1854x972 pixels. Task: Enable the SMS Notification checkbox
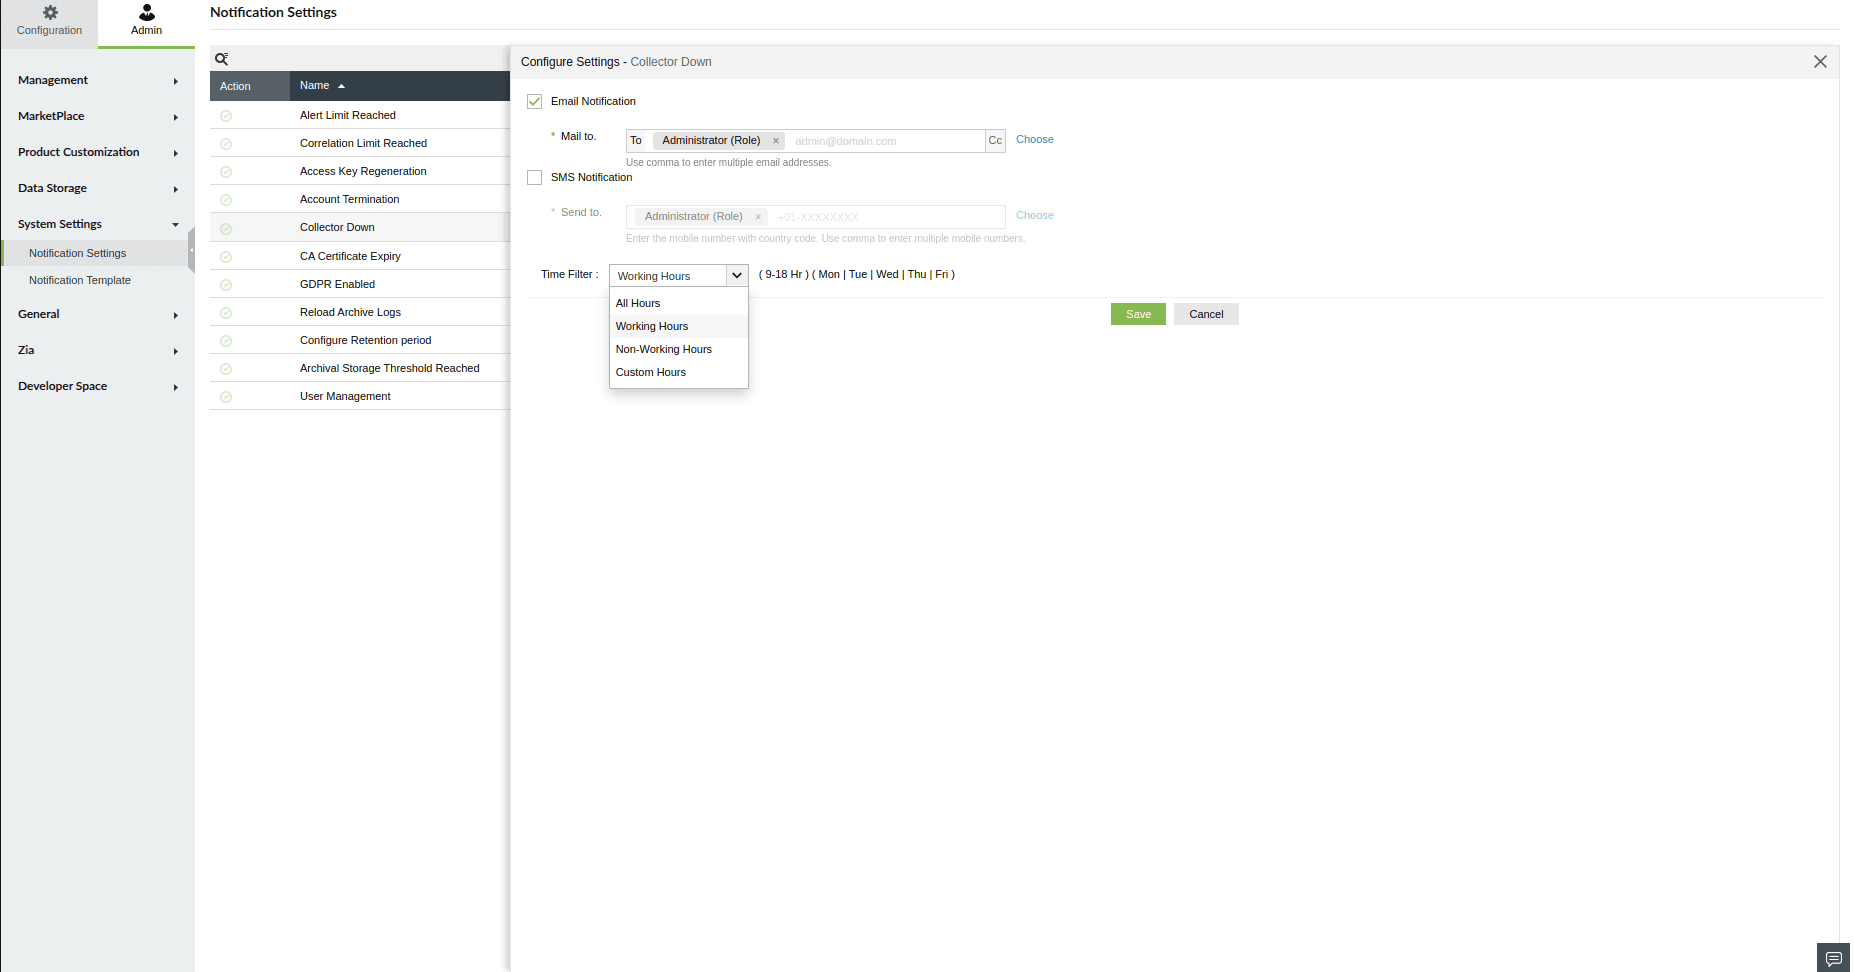tap(535, 177)
